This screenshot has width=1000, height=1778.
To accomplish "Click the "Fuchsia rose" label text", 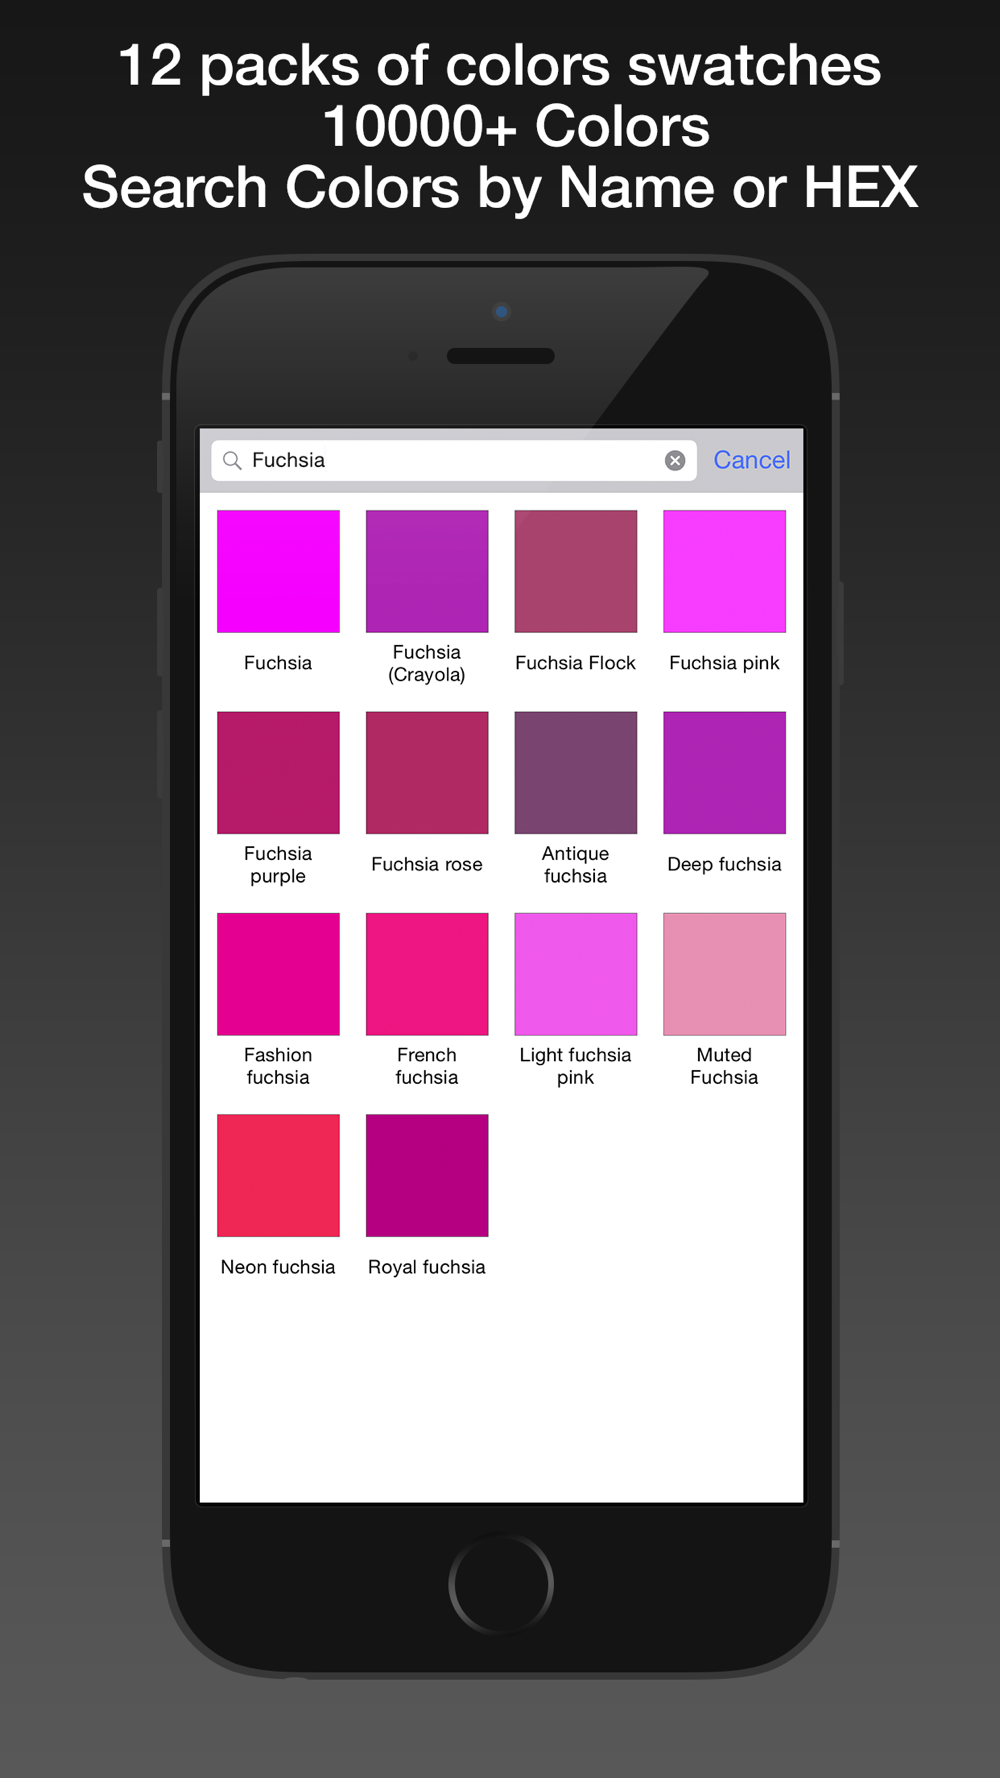I will coord(427,864).
